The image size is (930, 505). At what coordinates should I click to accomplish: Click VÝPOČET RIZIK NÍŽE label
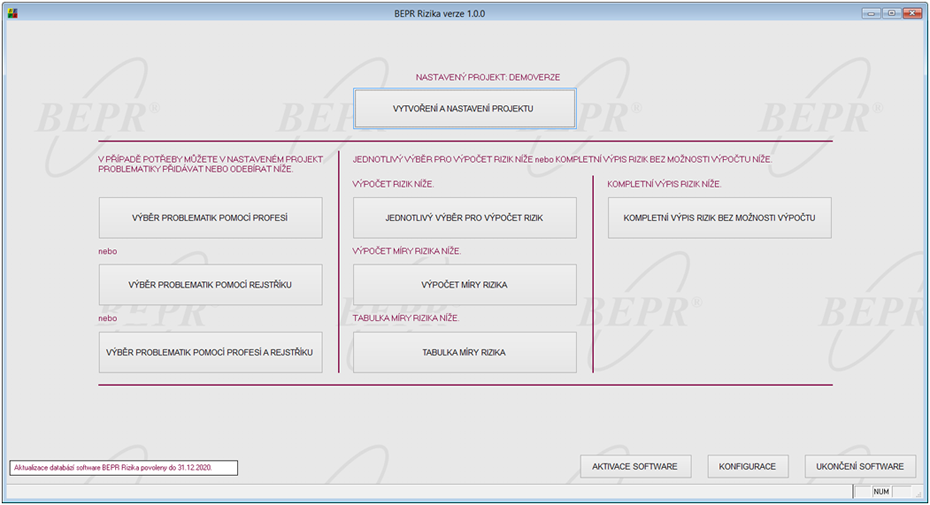(x=393, y=184)
